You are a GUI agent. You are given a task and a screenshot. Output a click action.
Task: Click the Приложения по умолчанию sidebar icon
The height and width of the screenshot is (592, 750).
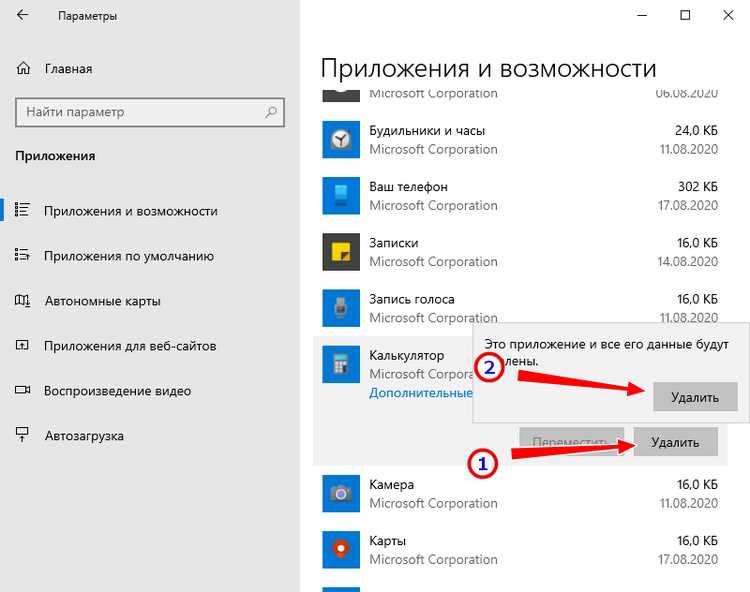click(22, 255)
